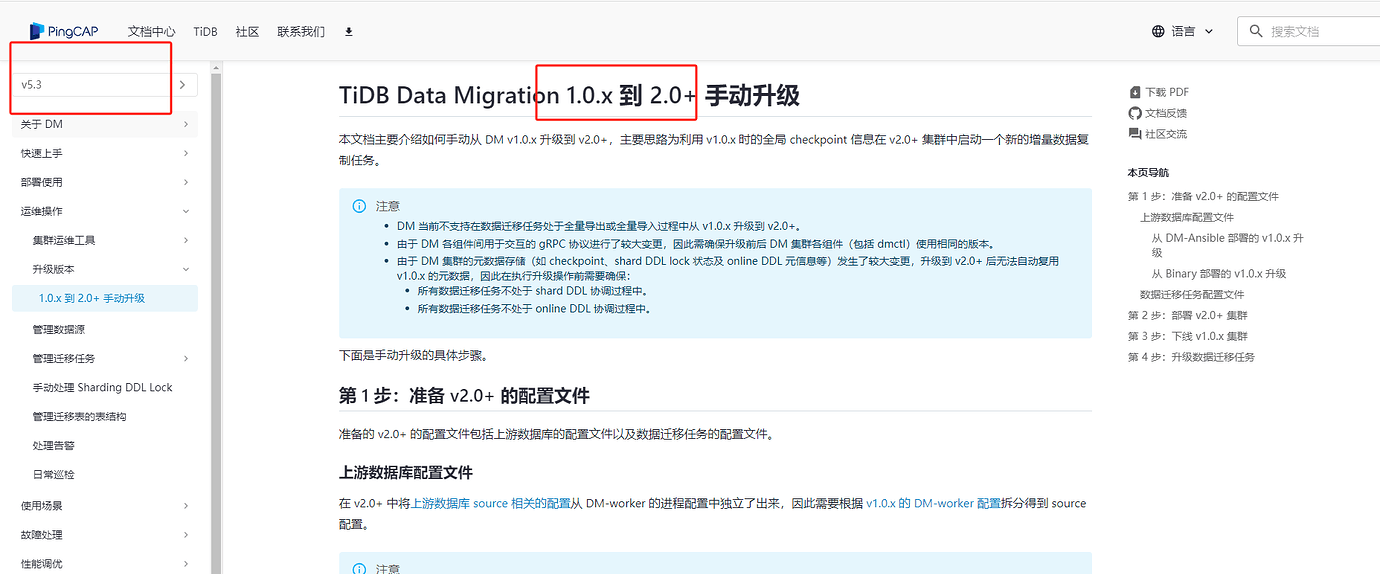Image resolution: width=1380 pixels, height=574 pixels.
Task: Select 管理数据源 in sidebar
Action: (x=58, y=329)
